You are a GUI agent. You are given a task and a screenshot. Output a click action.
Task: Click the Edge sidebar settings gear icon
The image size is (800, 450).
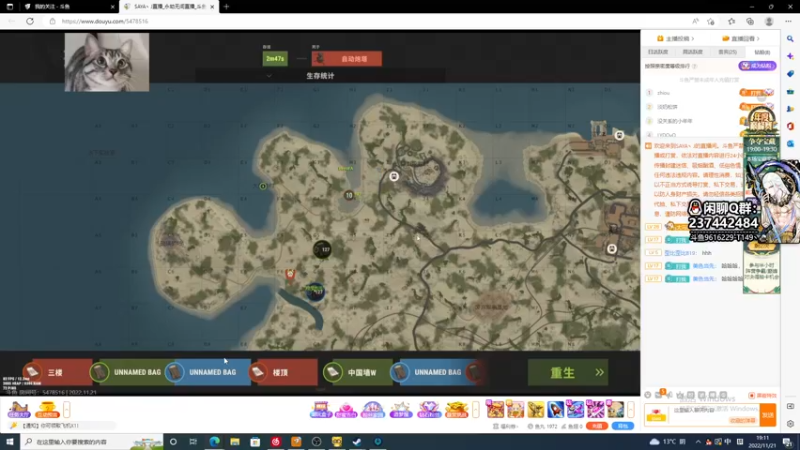coord(790,424)
